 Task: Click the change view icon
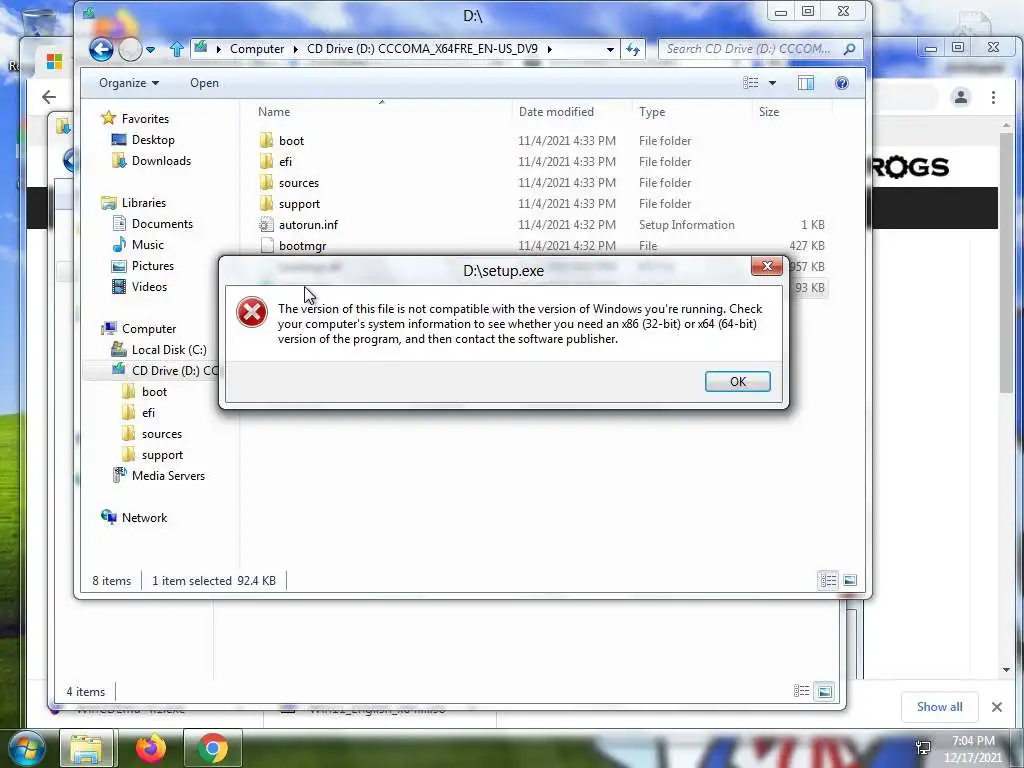751,83
